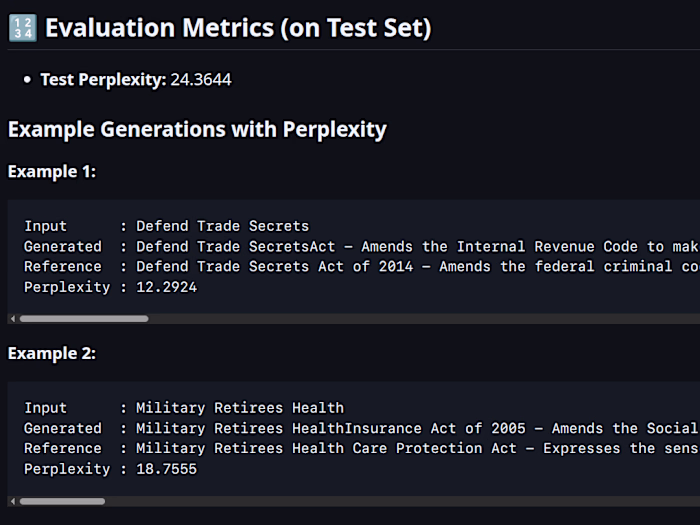Click the Generated line in Example 1
The height and width of the screenshot is (525, 700).
(x=360, y=247)
